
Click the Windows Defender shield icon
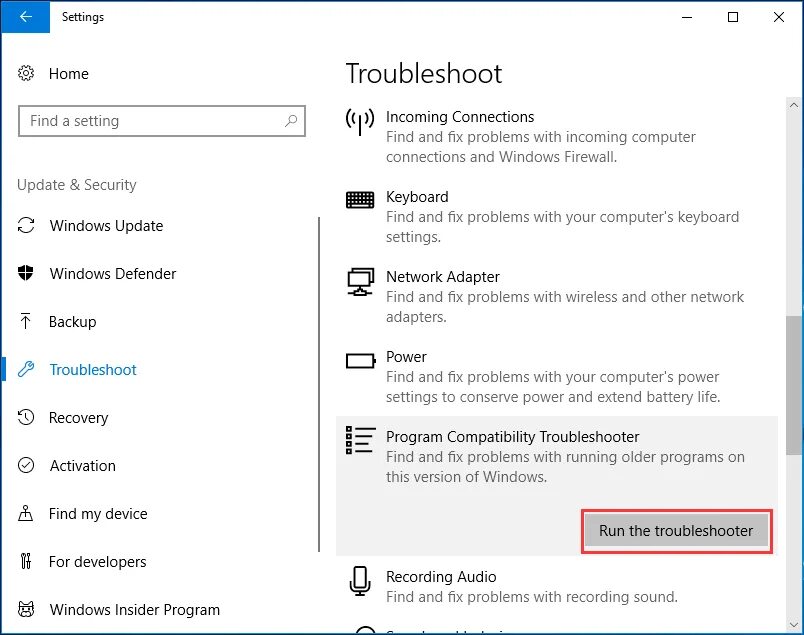[27, 274]
